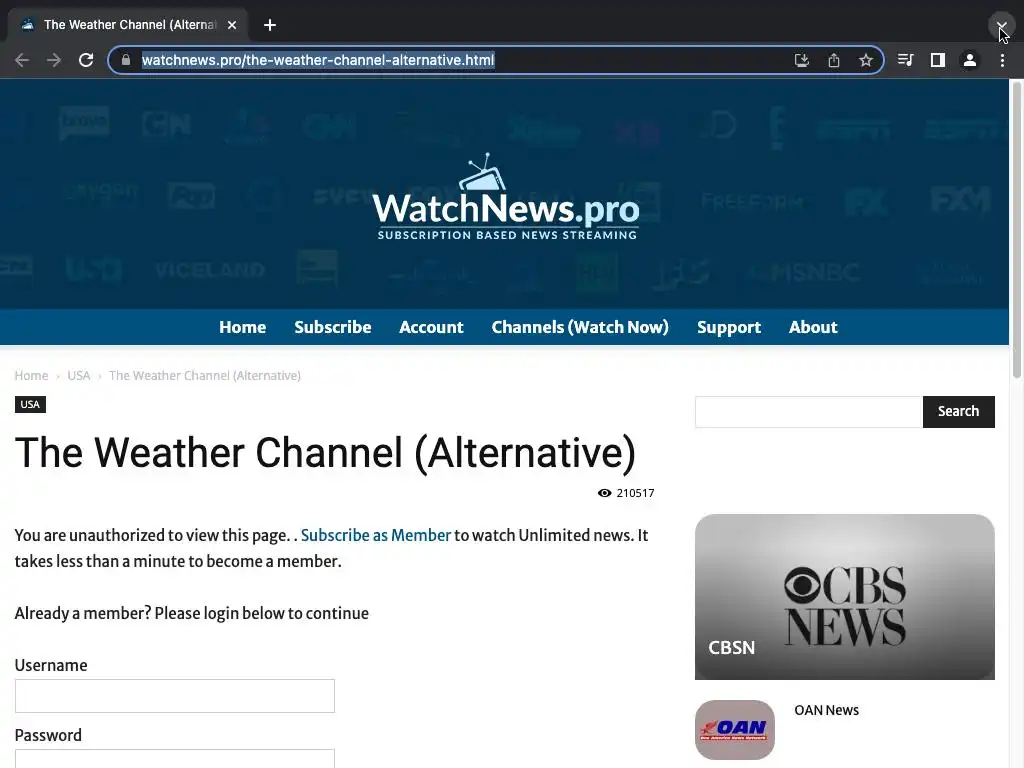Viewport: 1024px width, 768px height.
Task: Click the Subscribe as Member link
Action: [x=376, y=536]
